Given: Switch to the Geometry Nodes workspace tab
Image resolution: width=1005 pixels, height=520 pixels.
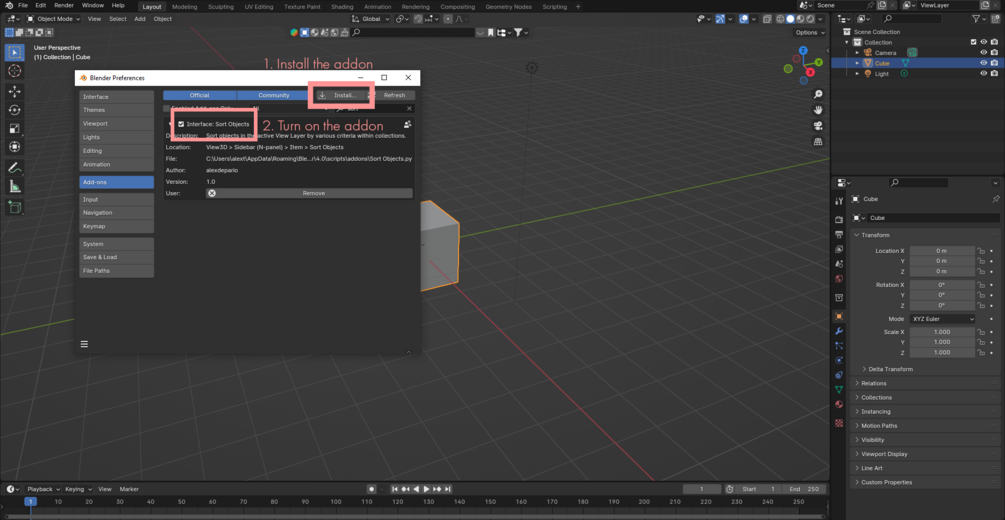Looking at the screenshot, I should click(508, 7).
